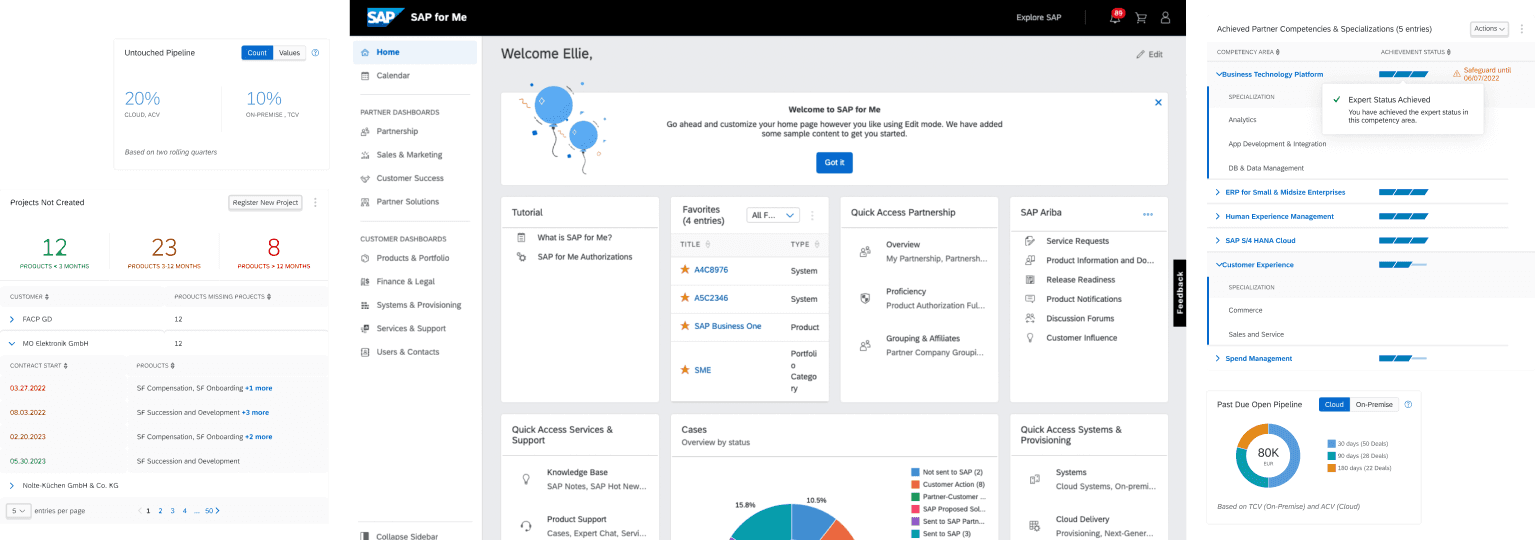Click the Edit button on home page

coord(1149,54)
